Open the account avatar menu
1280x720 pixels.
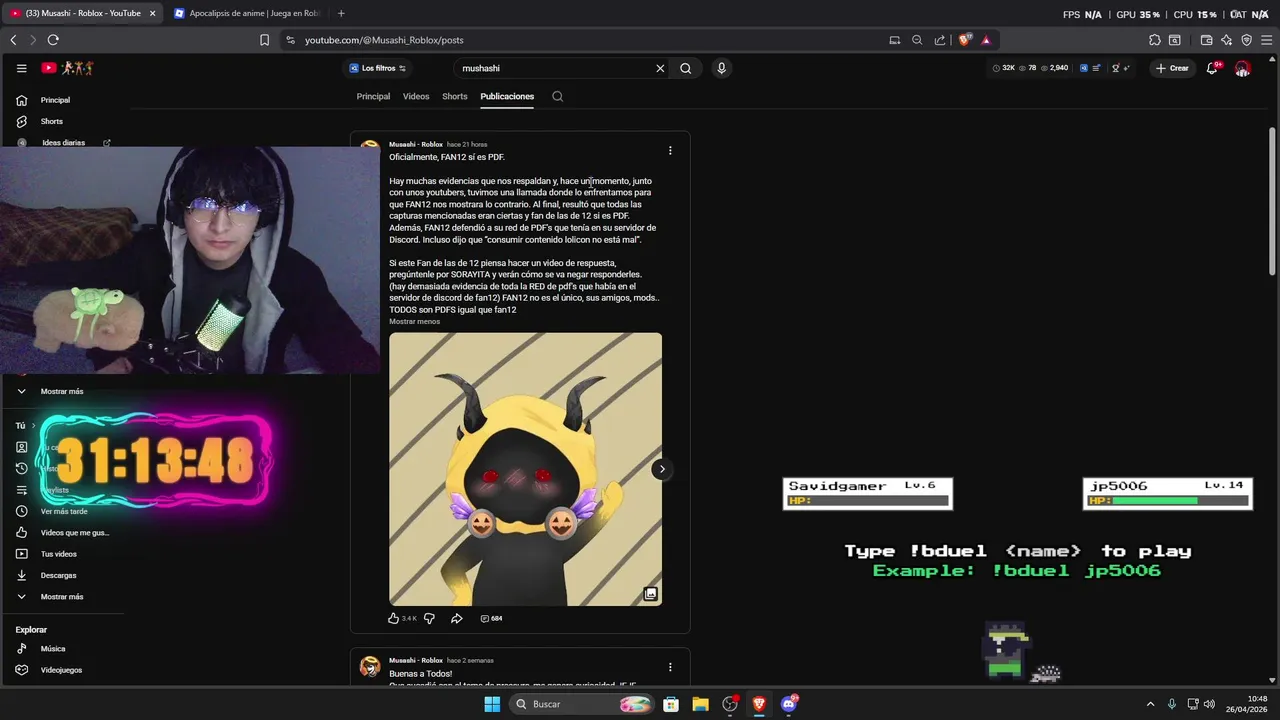[x=1242, y=68]
